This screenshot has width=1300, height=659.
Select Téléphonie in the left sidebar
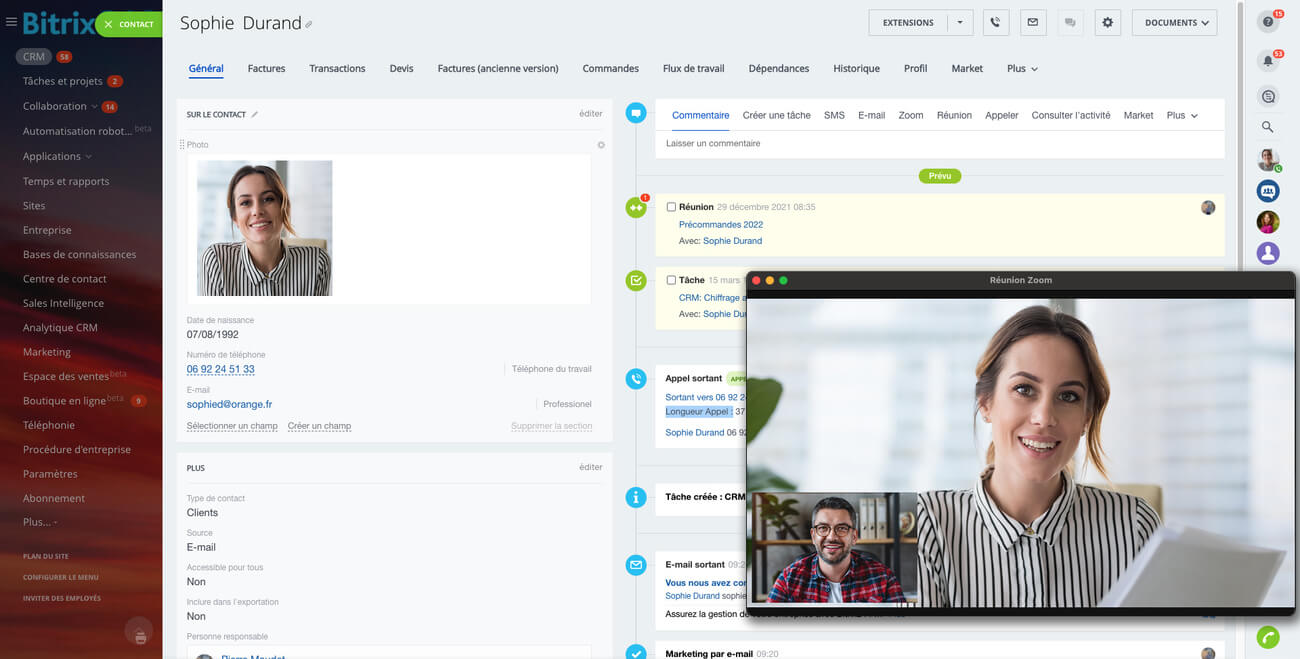pos(49,425)
